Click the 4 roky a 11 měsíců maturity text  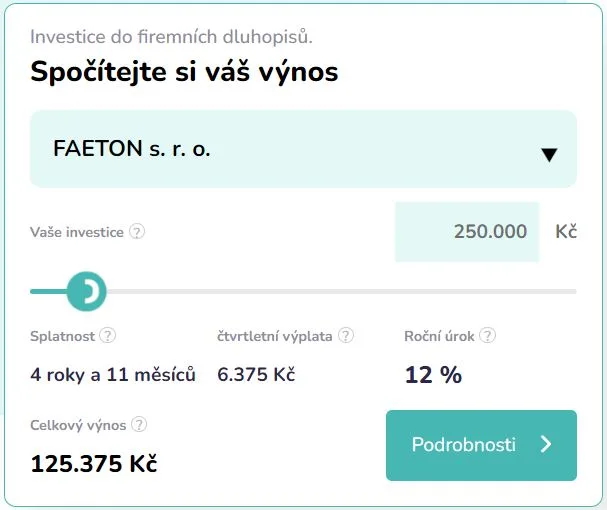(x=113, y=375)
